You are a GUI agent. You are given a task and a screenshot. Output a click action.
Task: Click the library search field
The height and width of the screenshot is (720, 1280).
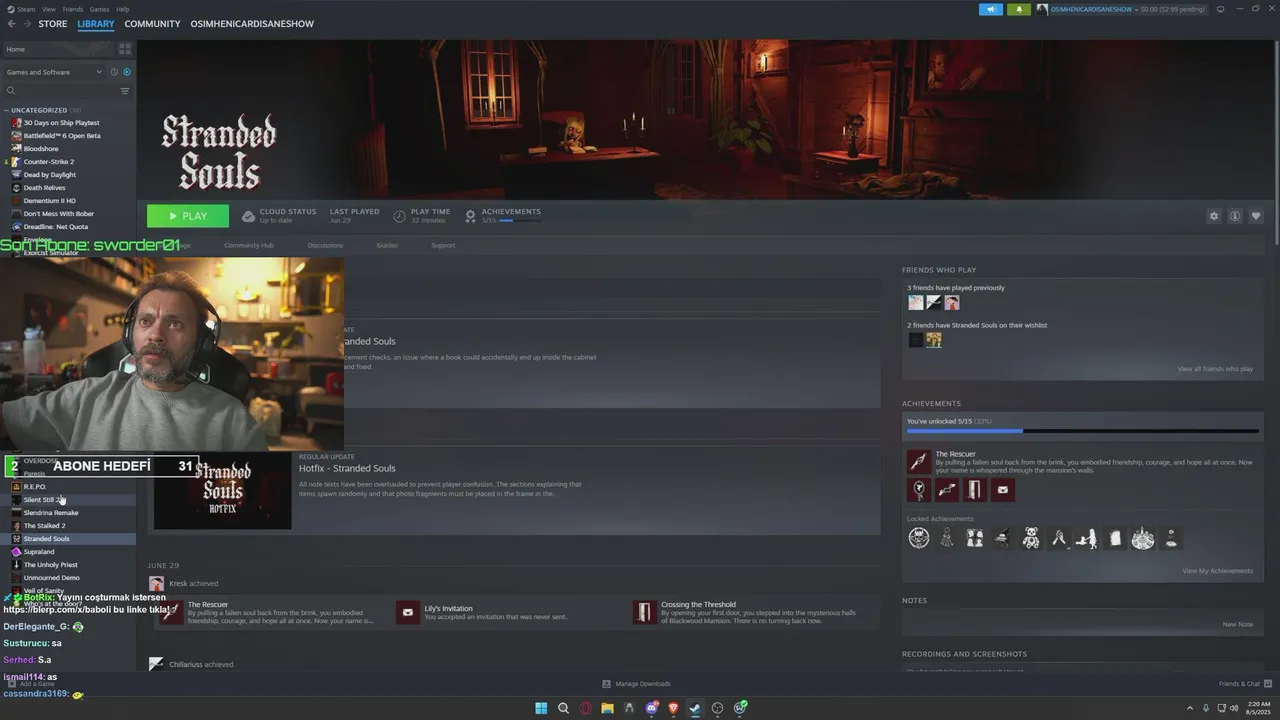pos(60,91)
